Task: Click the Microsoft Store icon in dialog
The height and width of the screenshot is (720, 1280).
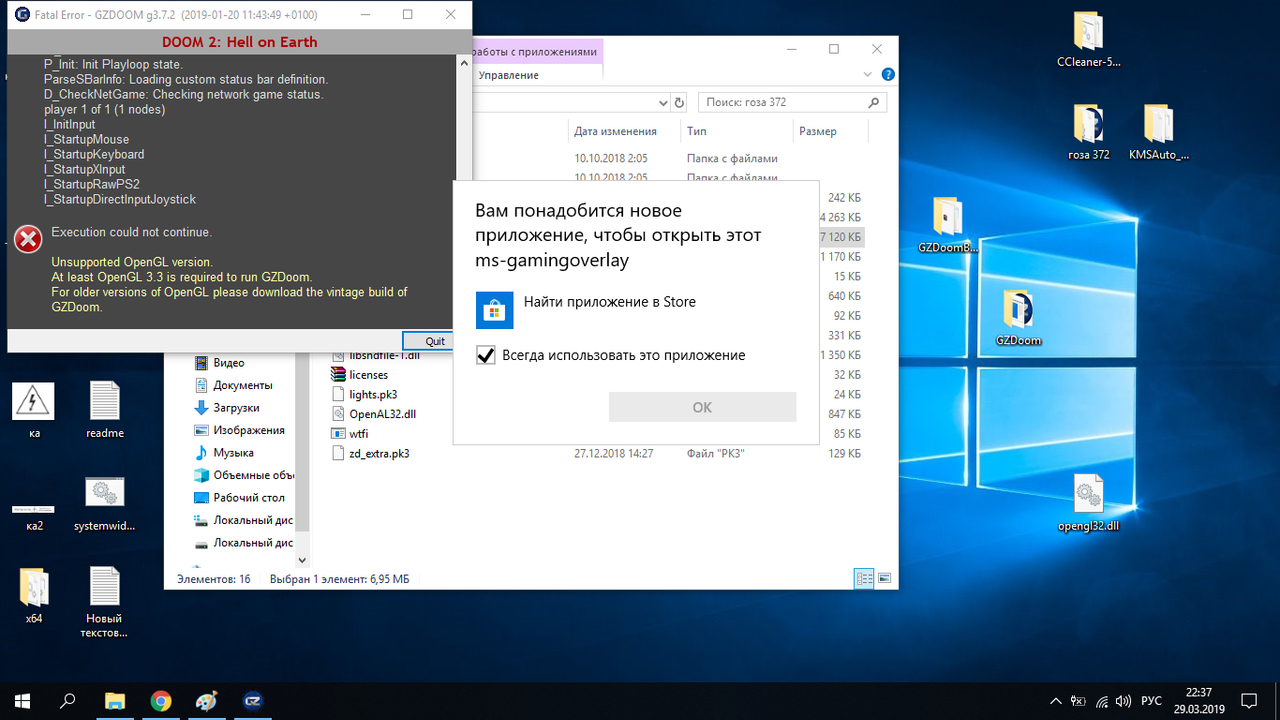Action: 494,310
